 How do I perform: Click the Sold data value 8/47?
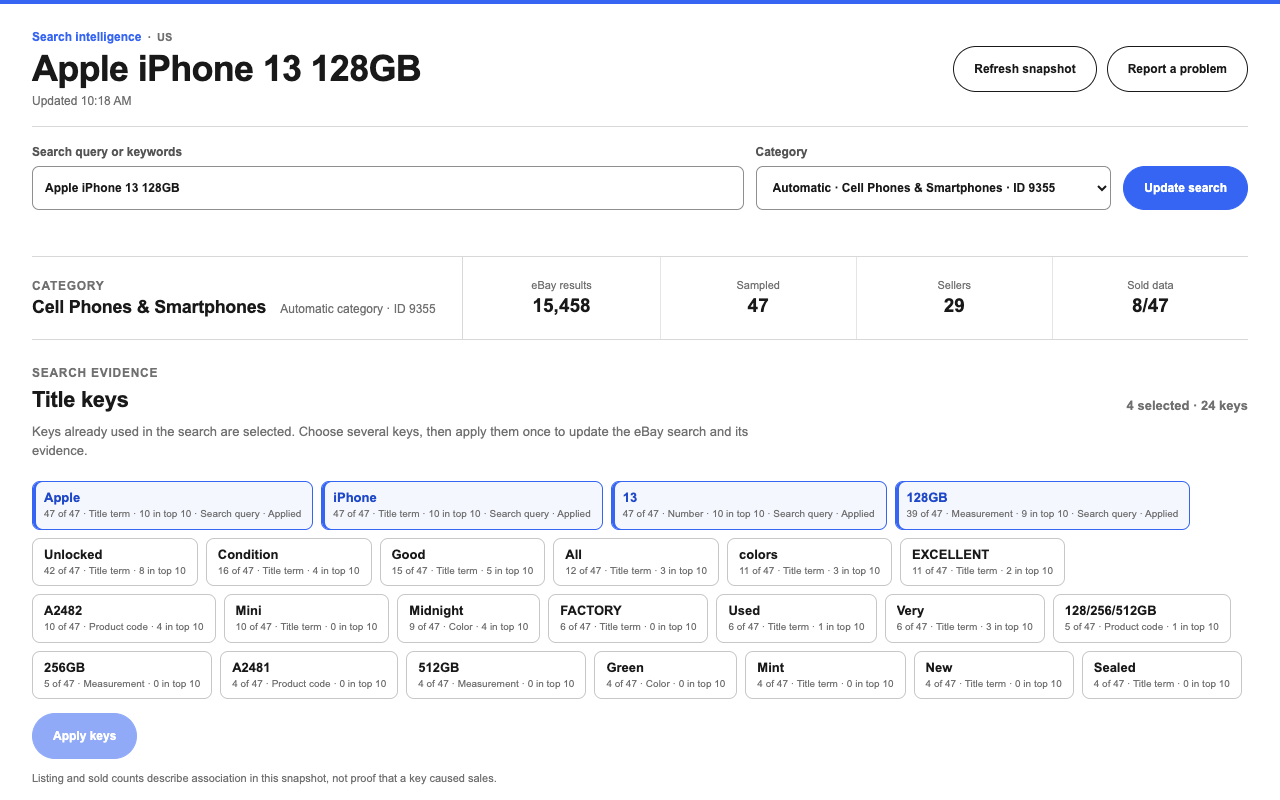(x=1150, y=306)
